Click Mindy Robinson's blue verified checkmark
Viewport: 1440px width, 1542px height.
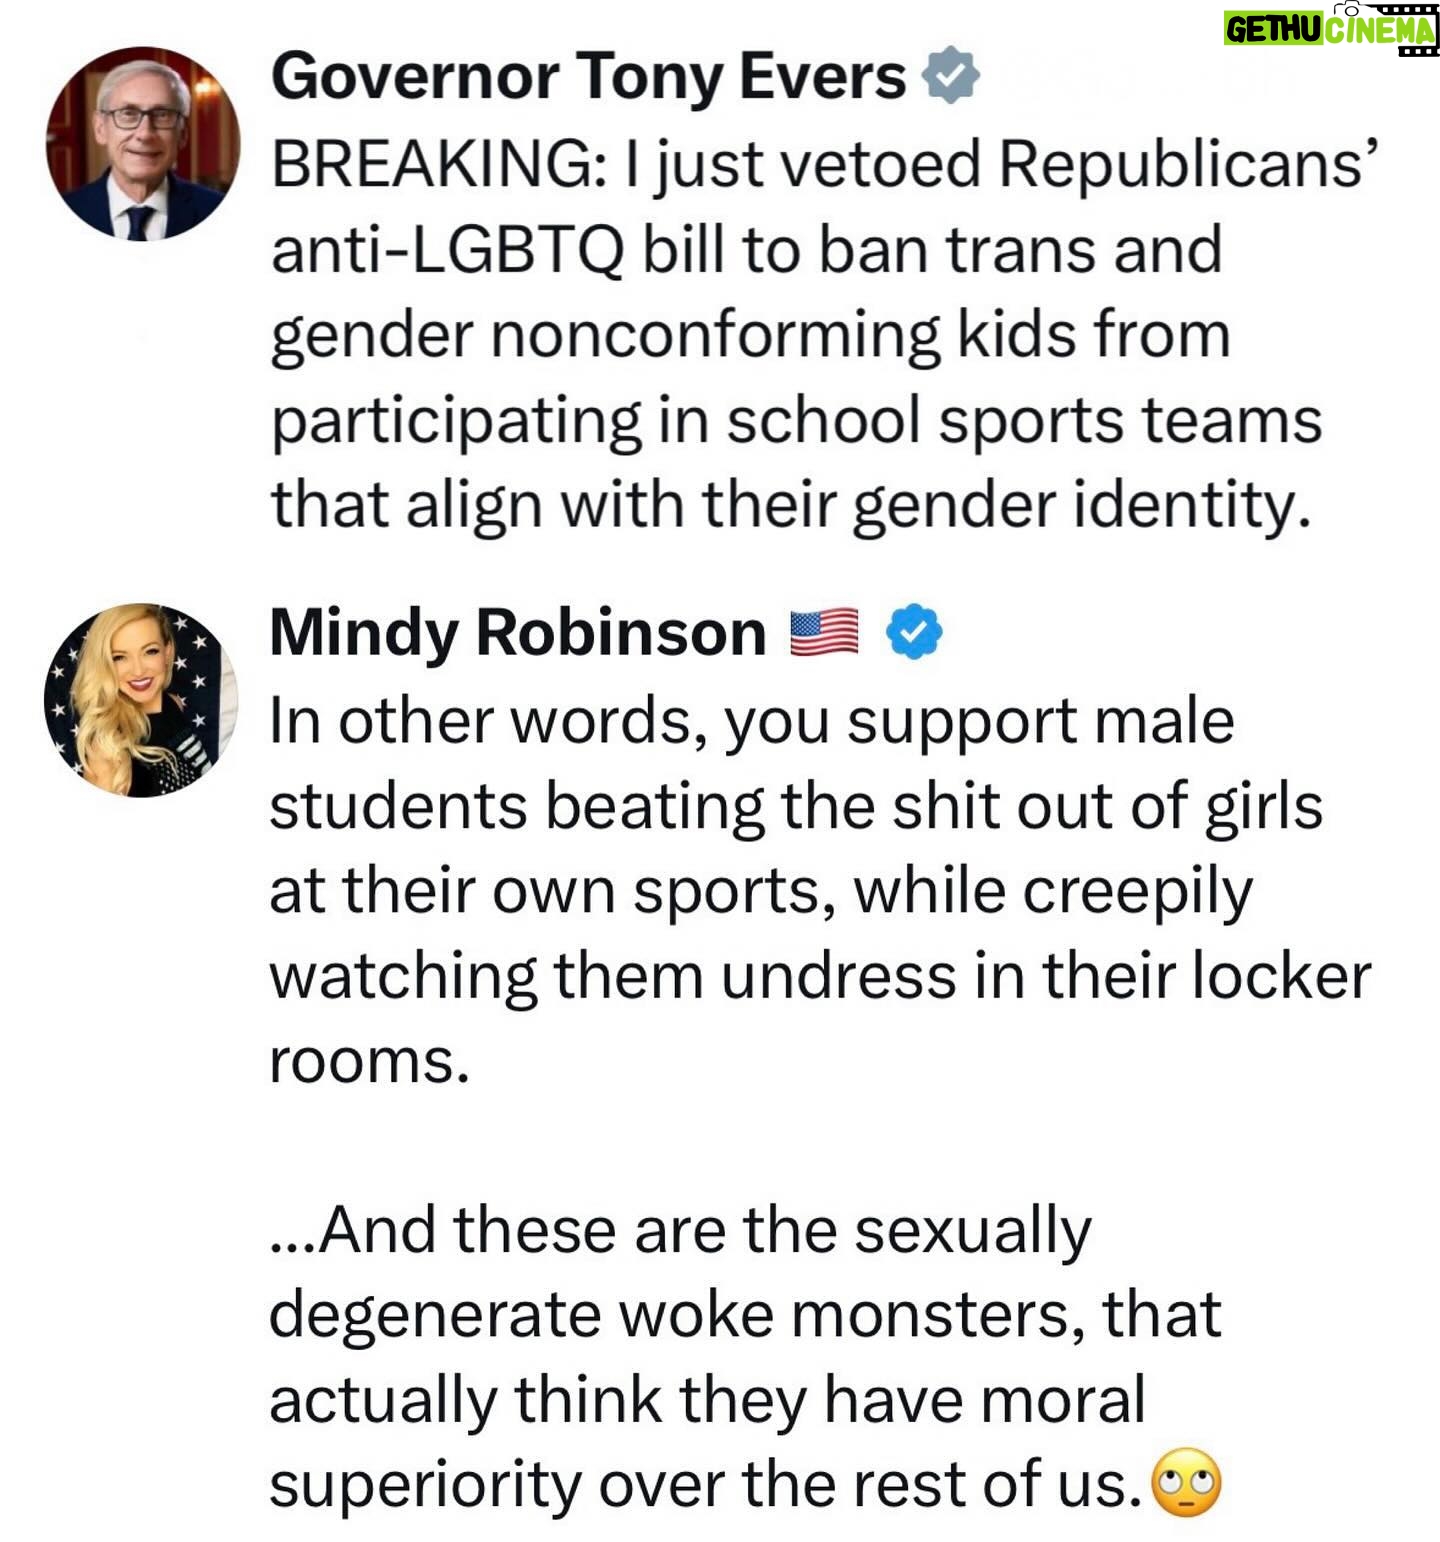[x=915, y=632]
